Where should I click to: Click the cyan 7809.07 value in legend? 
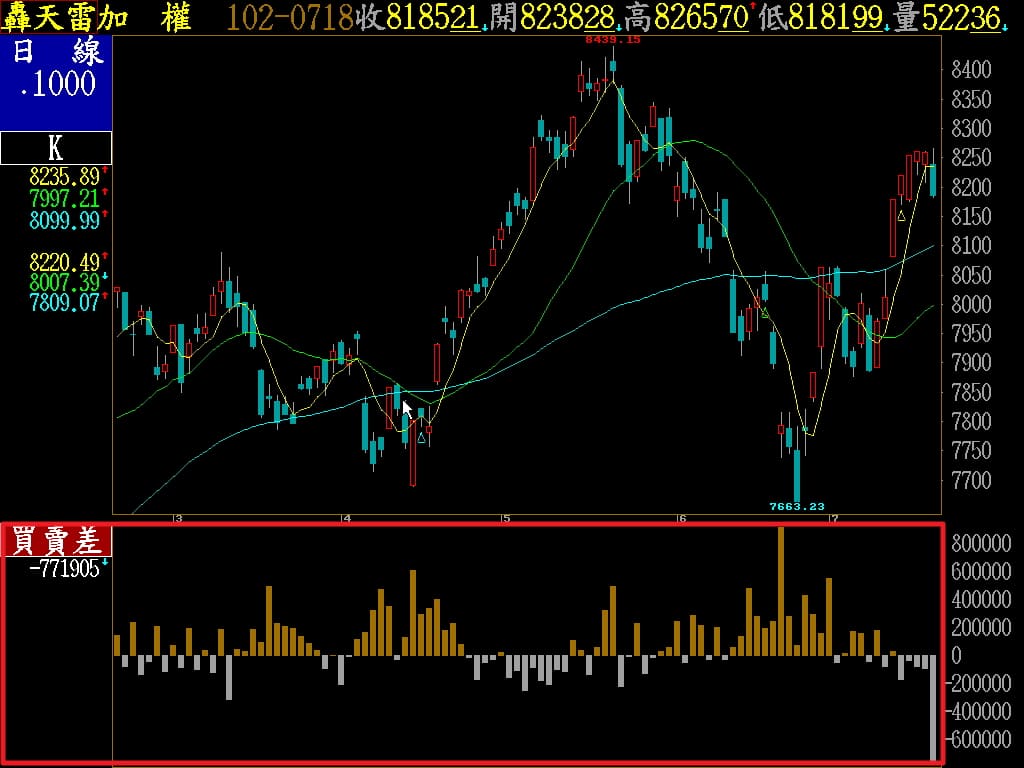coord(64,302)
